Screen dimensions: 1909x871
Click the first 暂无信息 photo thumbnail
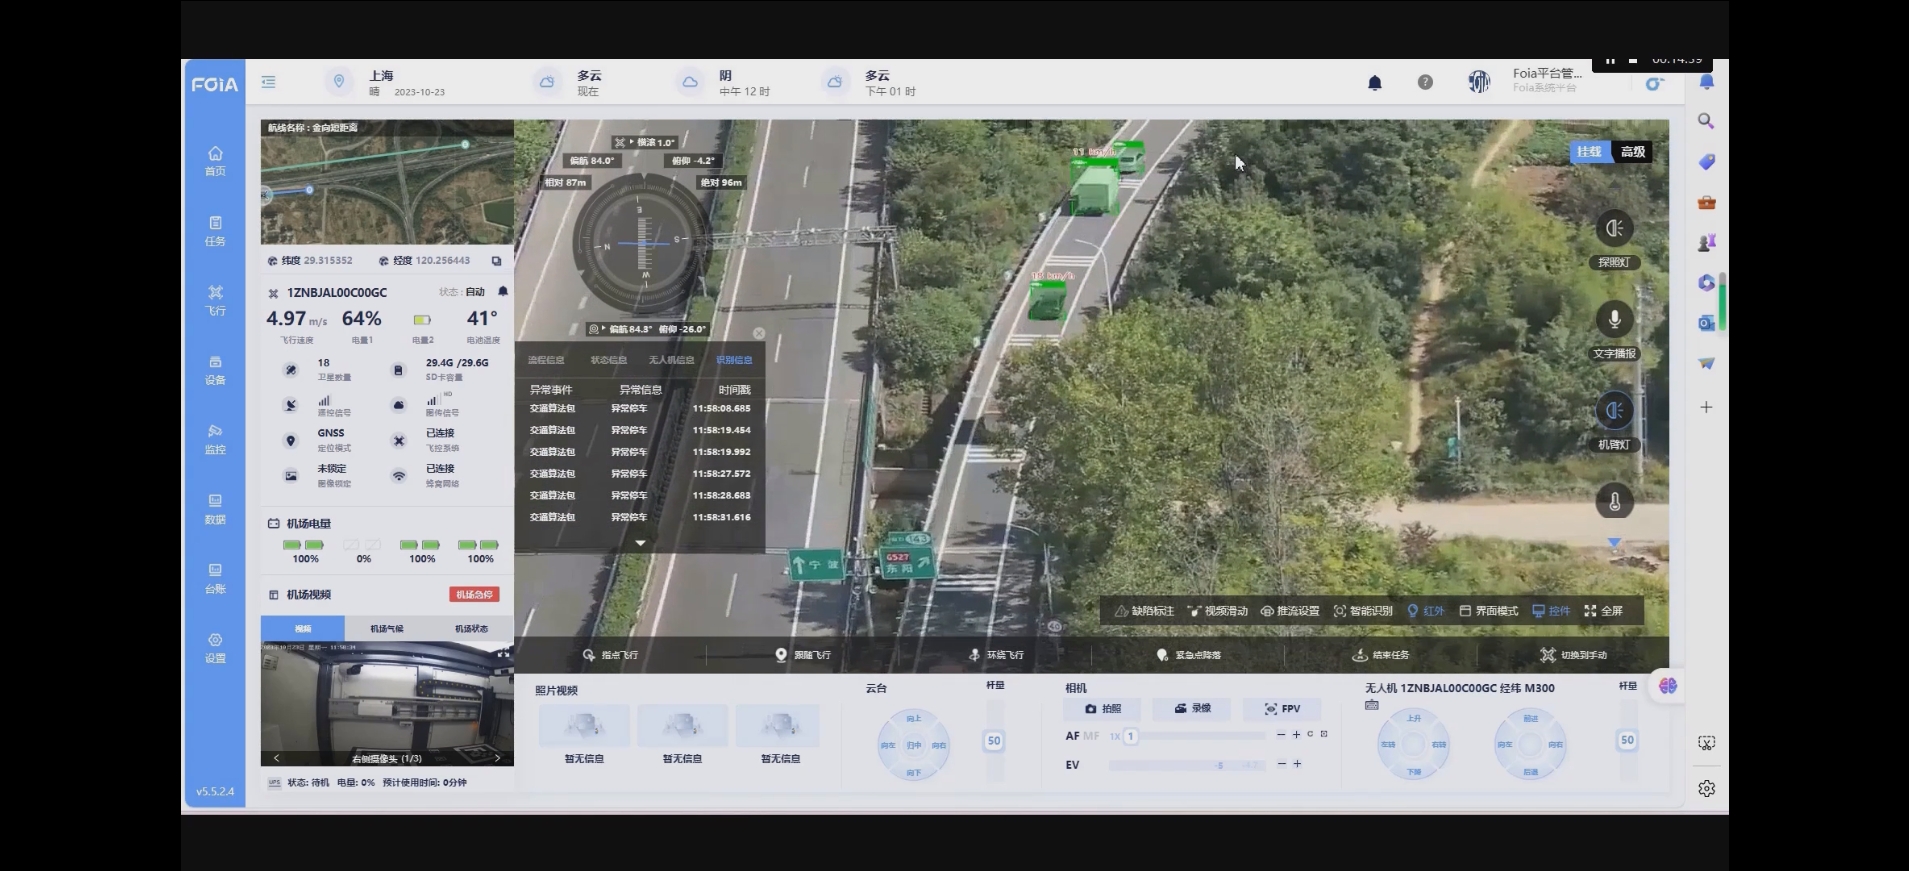(584, 726)
